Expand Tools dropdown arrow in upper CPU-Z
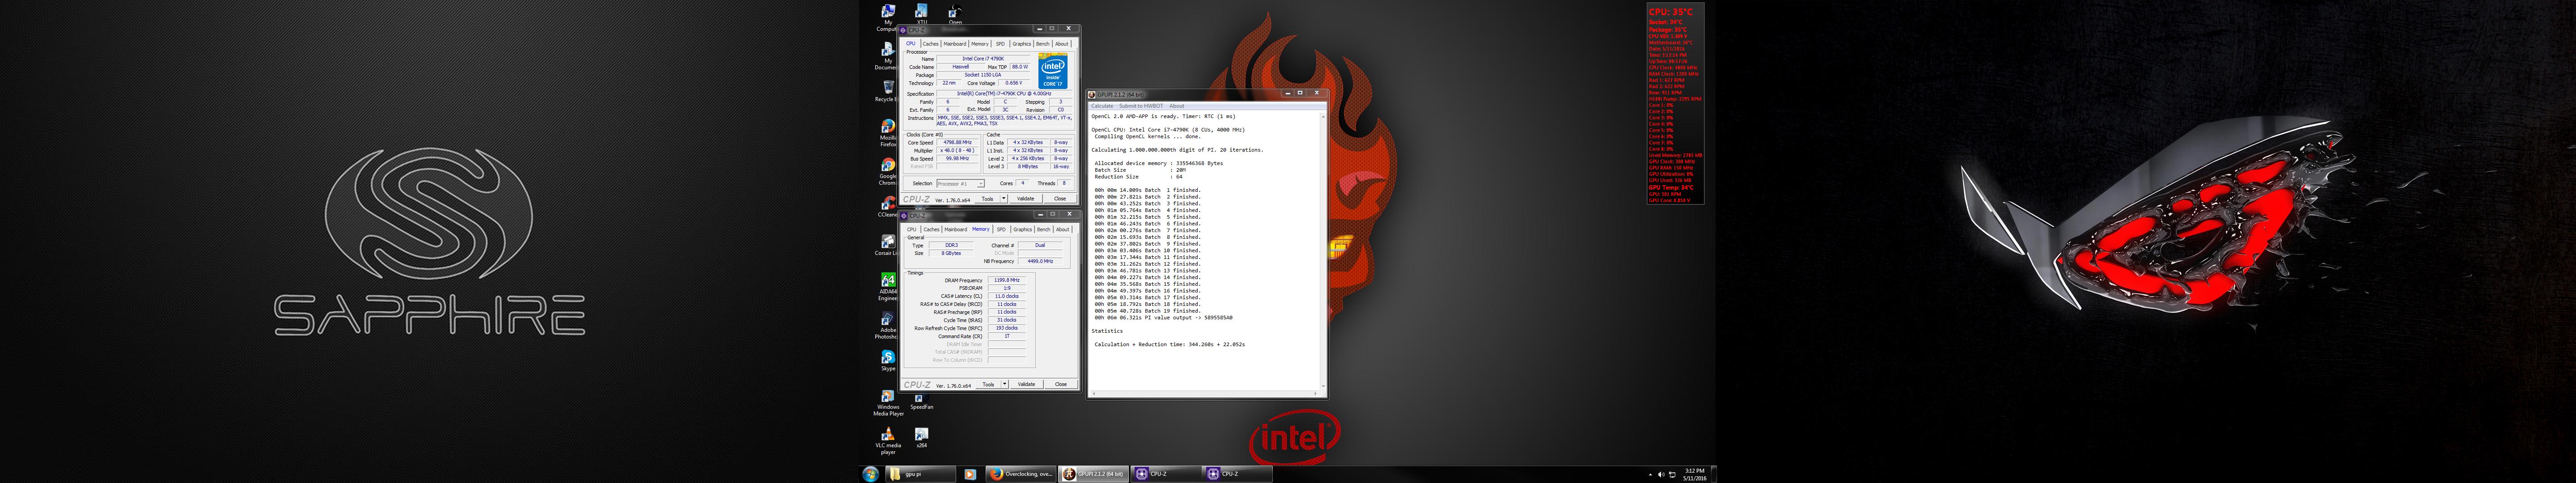 [x=1004, y=199]
